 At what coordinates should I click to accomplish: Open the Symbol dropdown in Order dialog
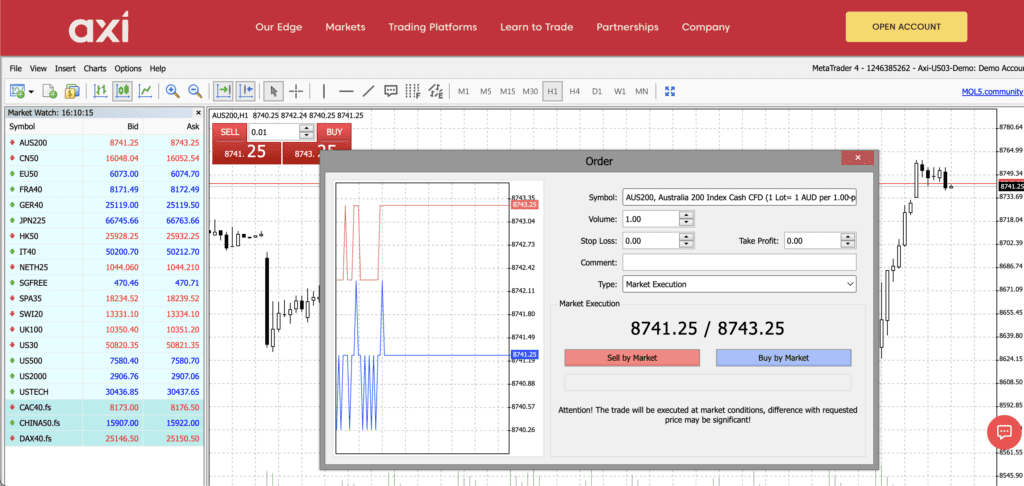click(739, 197)
